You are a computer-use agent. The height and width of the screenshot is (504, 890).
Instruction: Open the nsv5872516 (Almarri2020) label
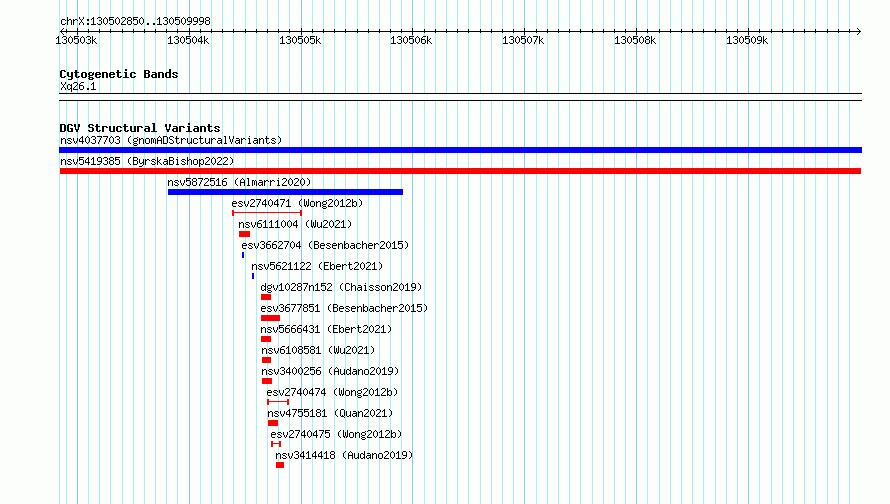click(x=239, y=182)
